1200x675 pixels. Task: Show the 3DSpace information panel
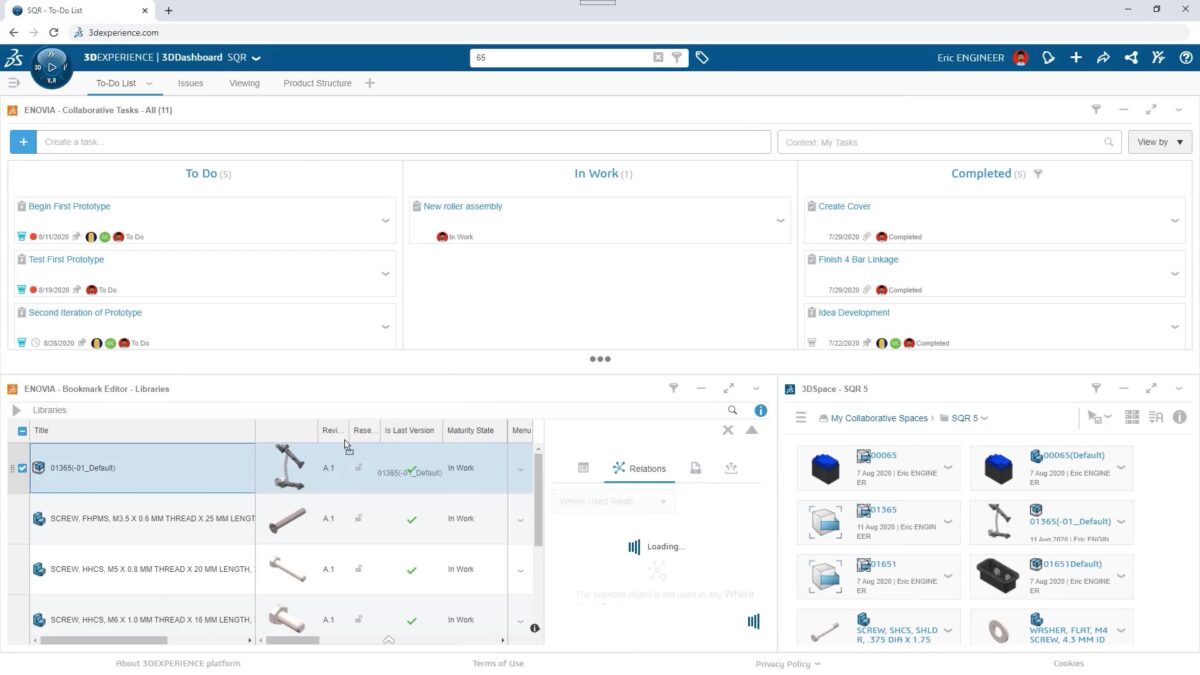pyautogui.click(x=1180, y=417)
